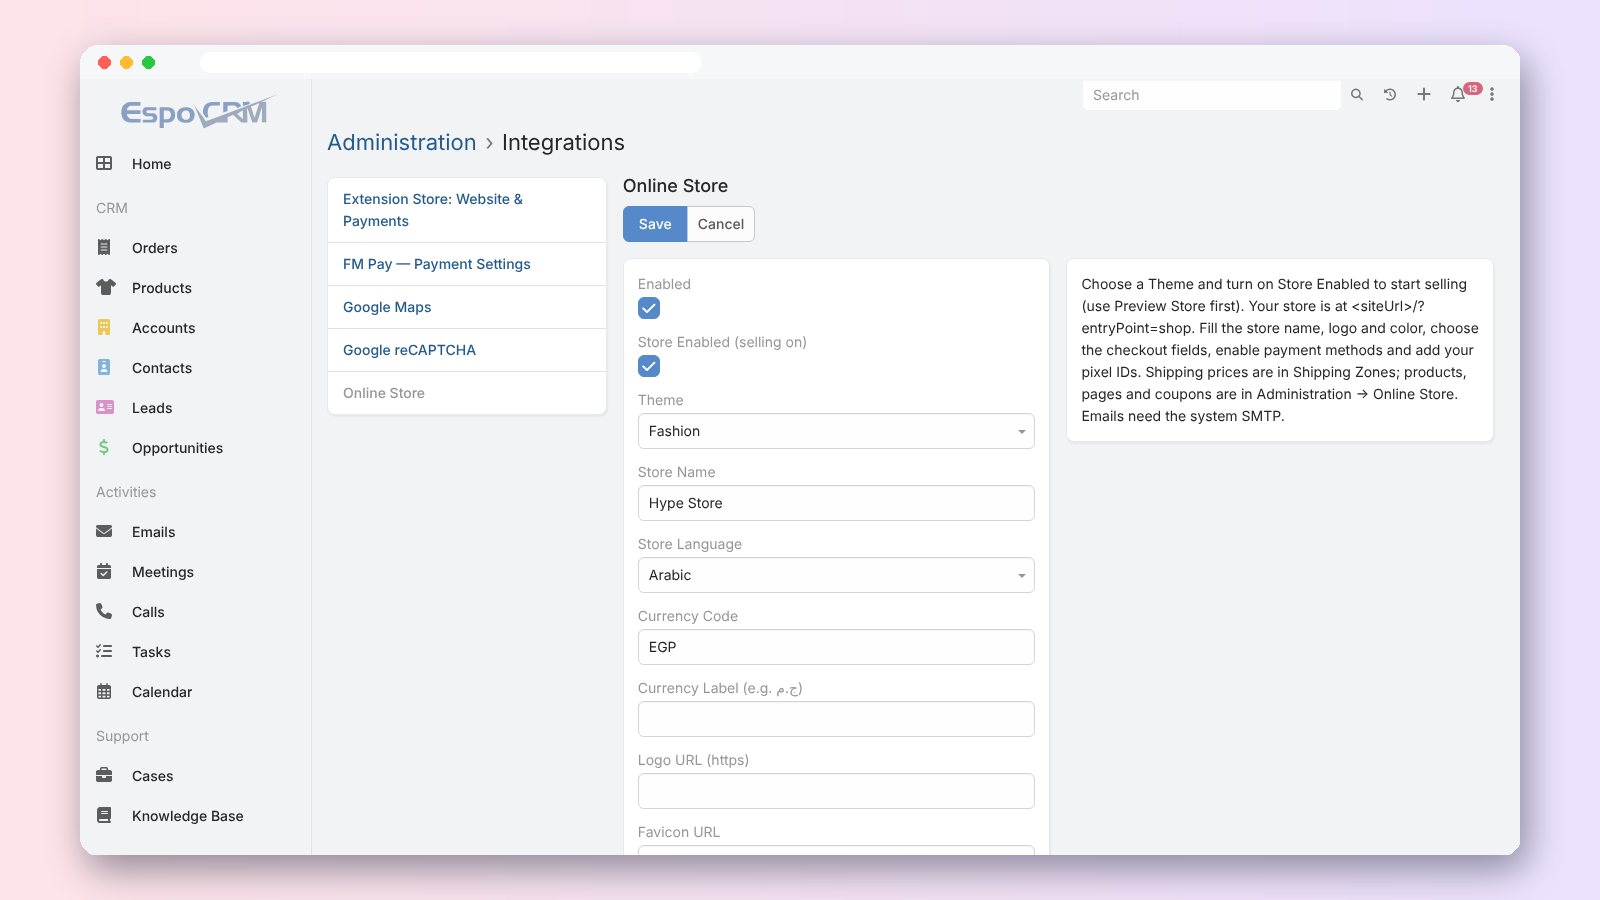The height and width of the screenshot is (900, 1600).
Task: Click the plus quick-create icon
Action: [x=1424, y=94]
